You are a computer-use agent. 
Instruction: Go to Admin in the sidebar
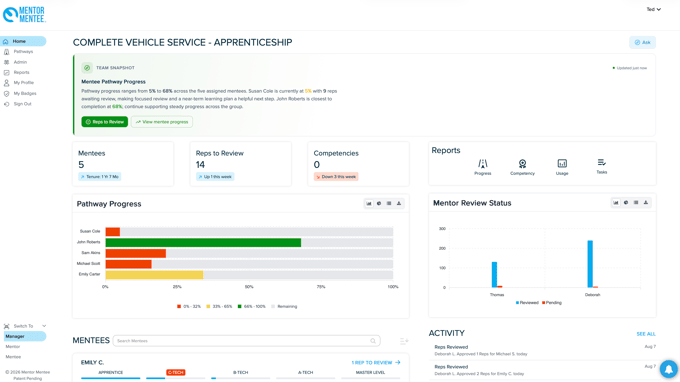20,62
